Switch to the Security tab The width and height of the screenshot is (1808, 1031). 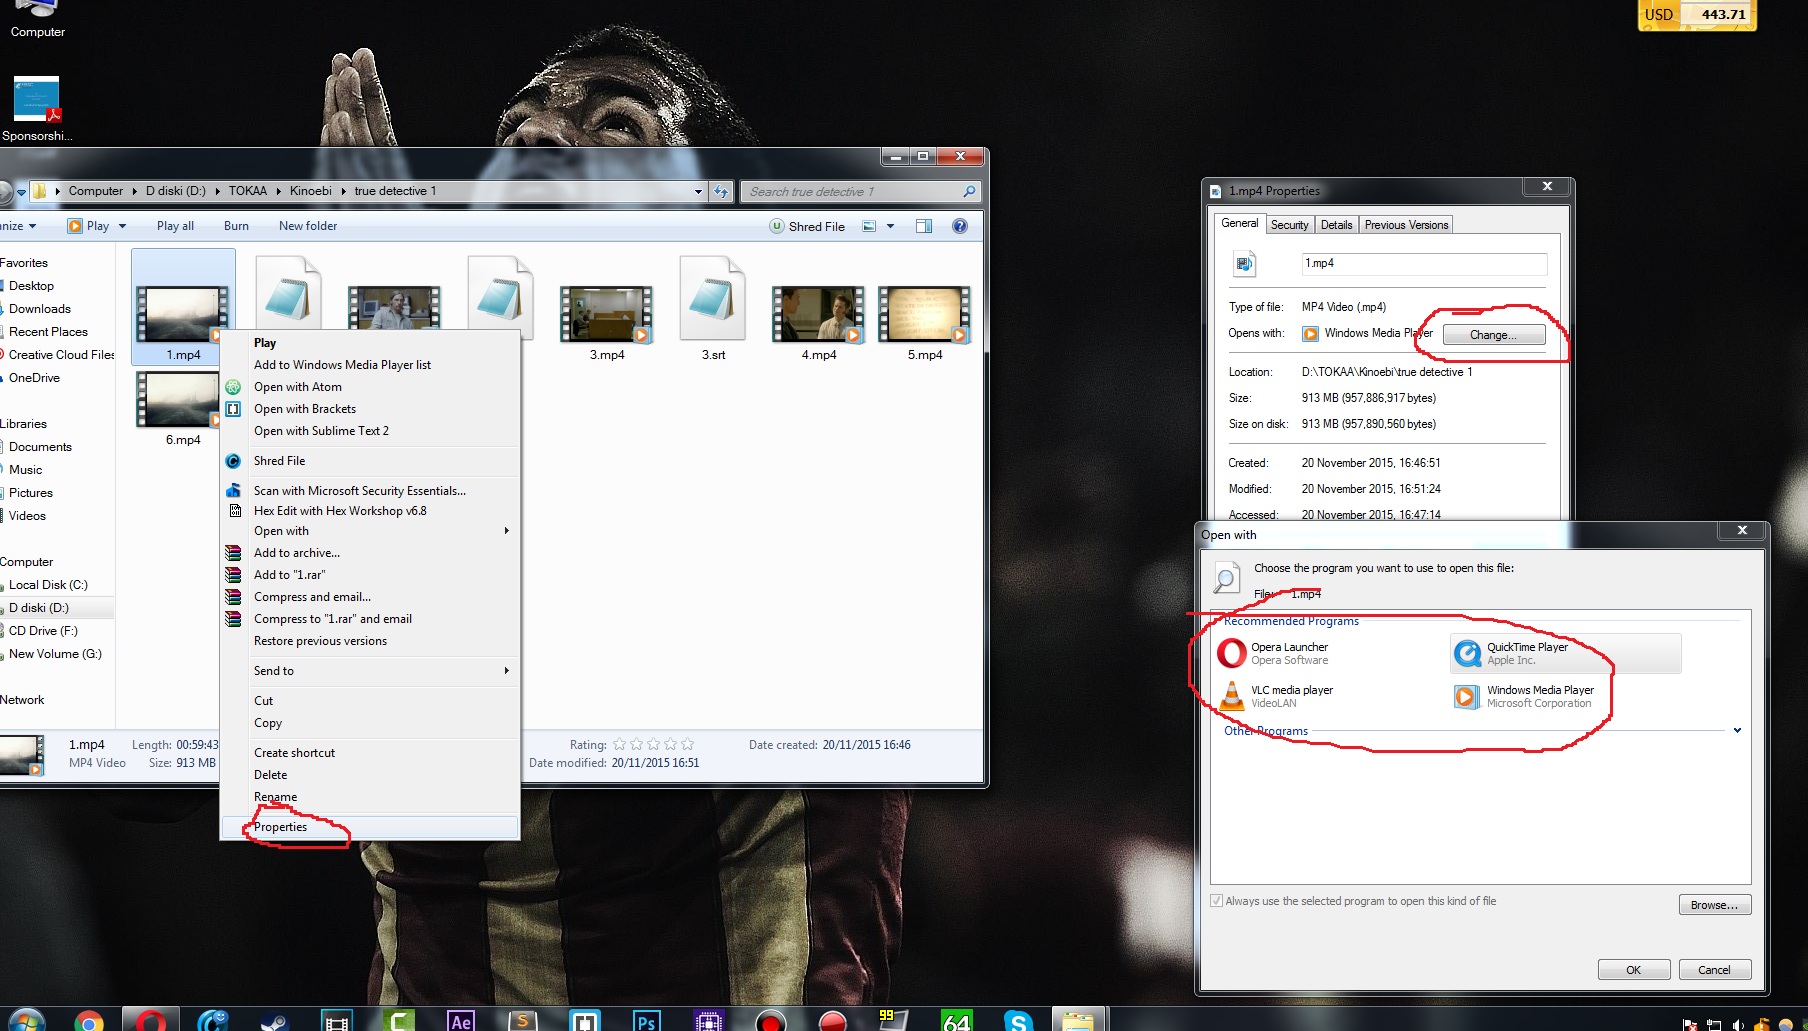(x=1289, y=225)
